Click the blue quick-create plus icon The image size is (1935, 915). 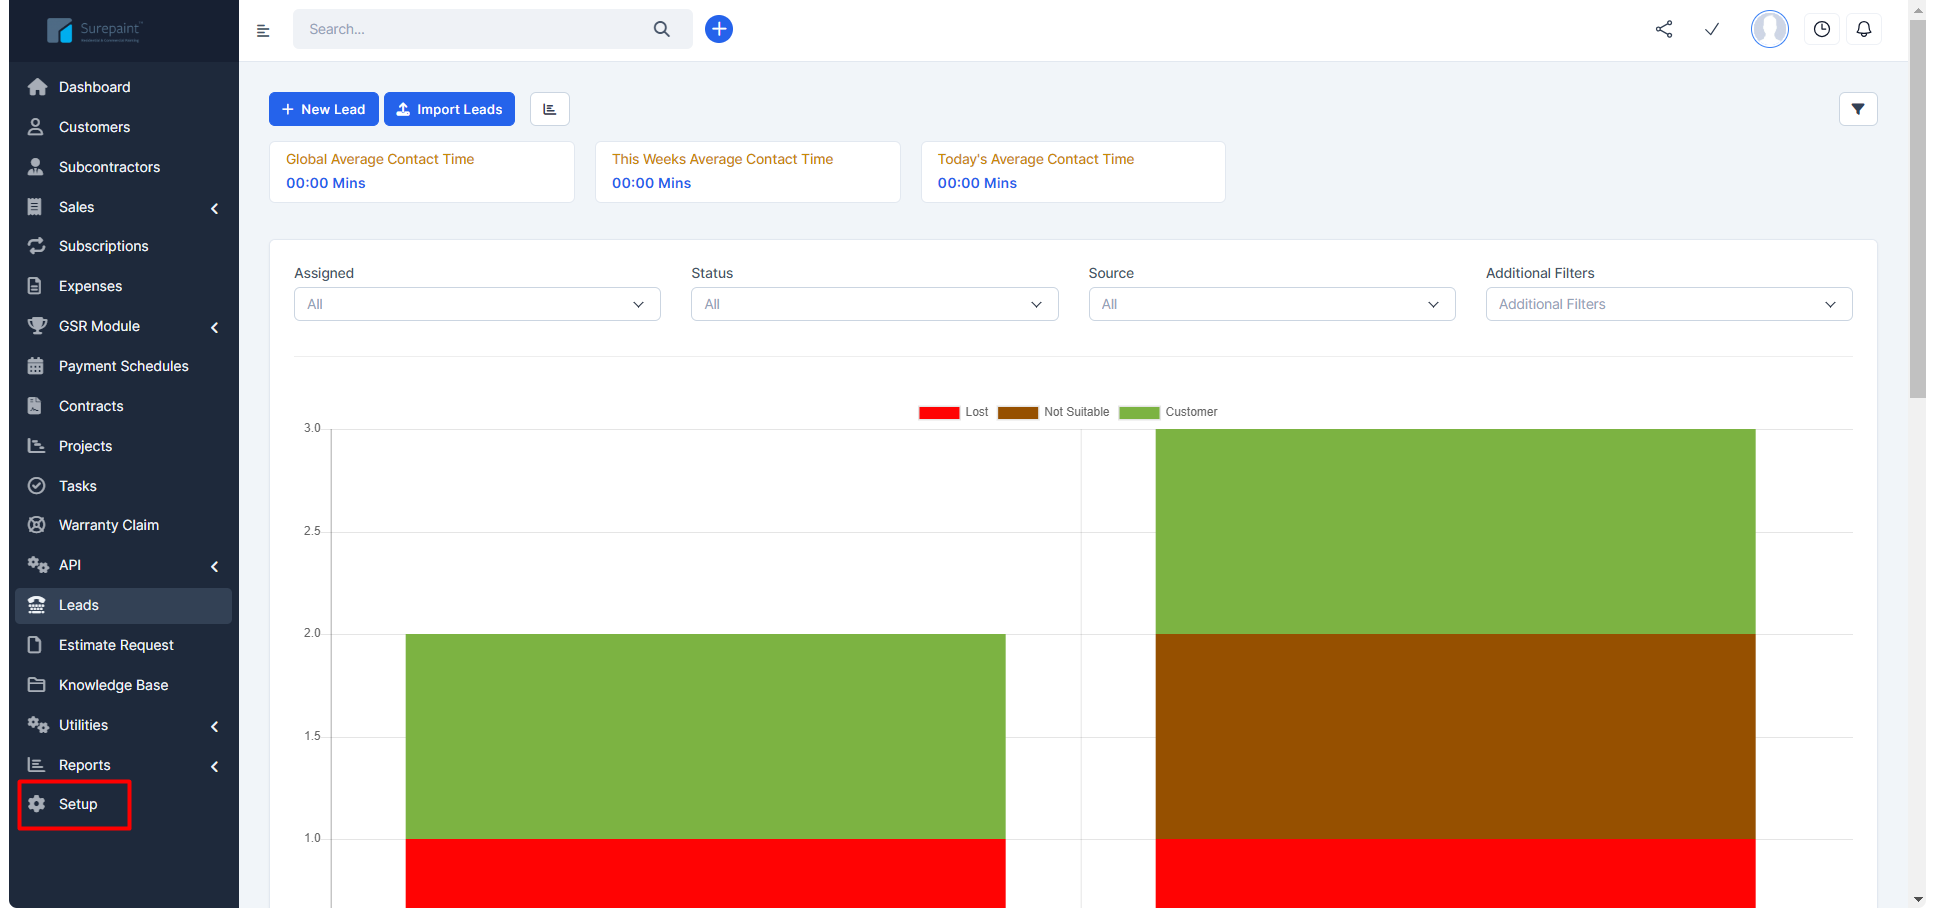(x=719, y=29)
